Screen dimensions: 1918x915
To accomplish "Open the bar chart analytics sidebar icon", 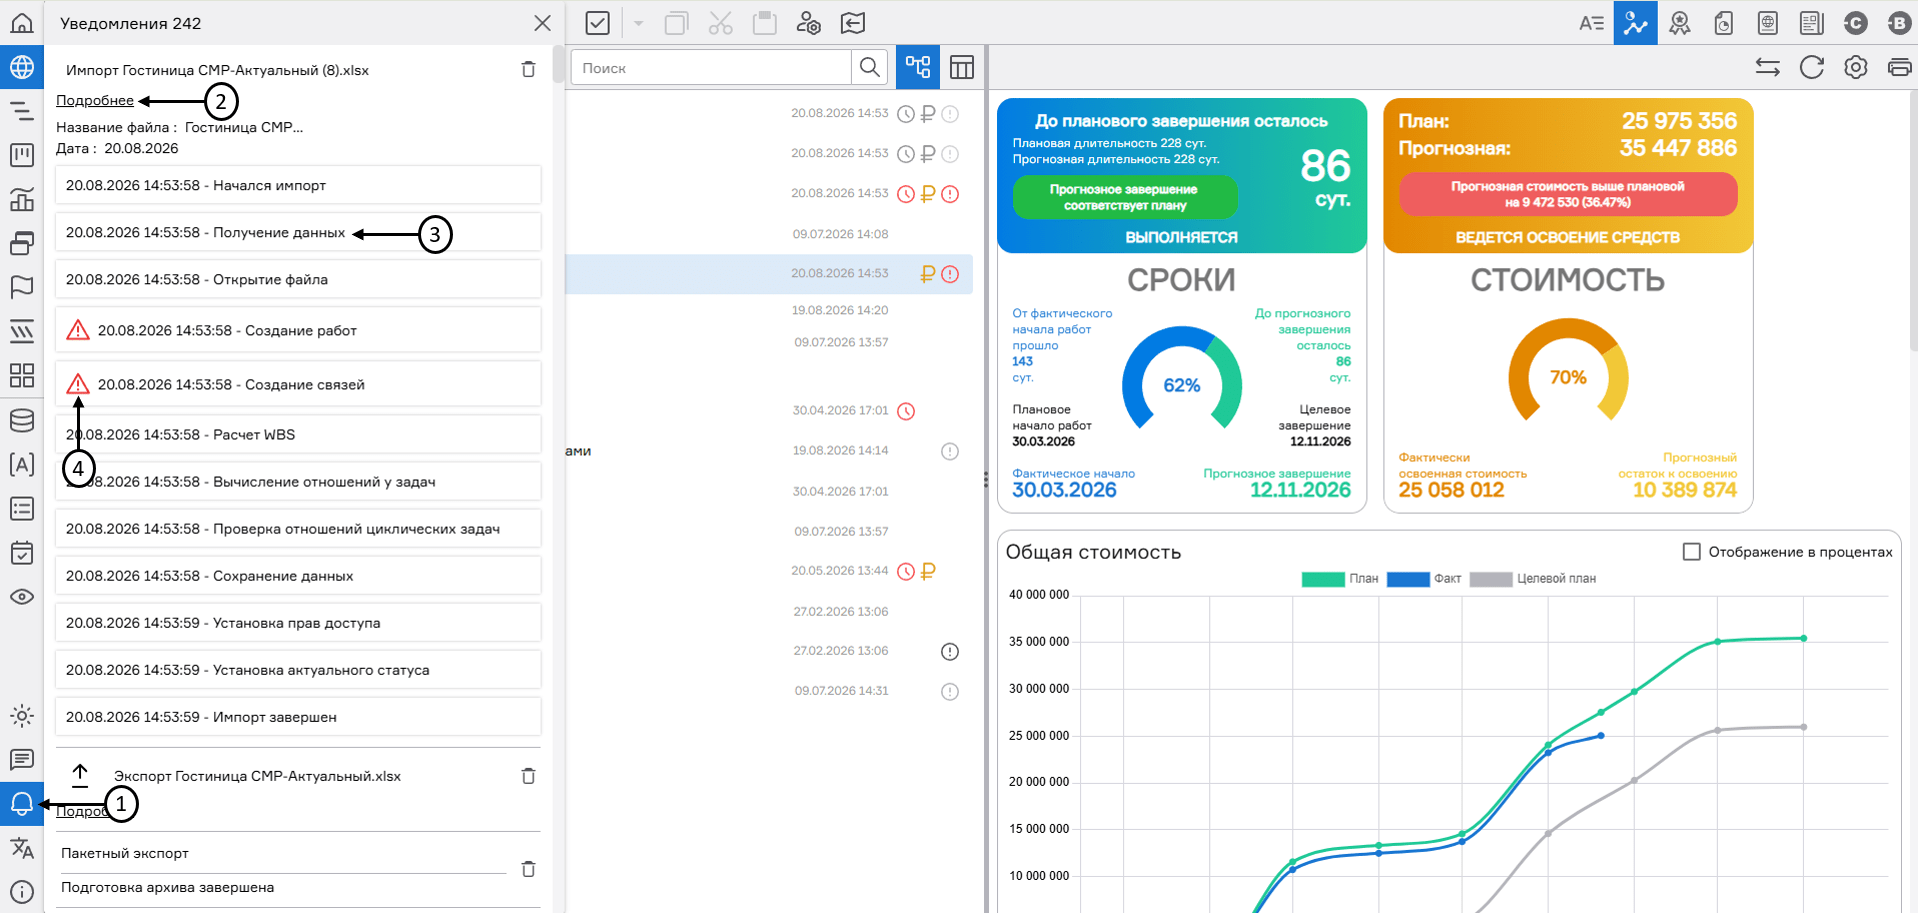I will coord(22,199).
